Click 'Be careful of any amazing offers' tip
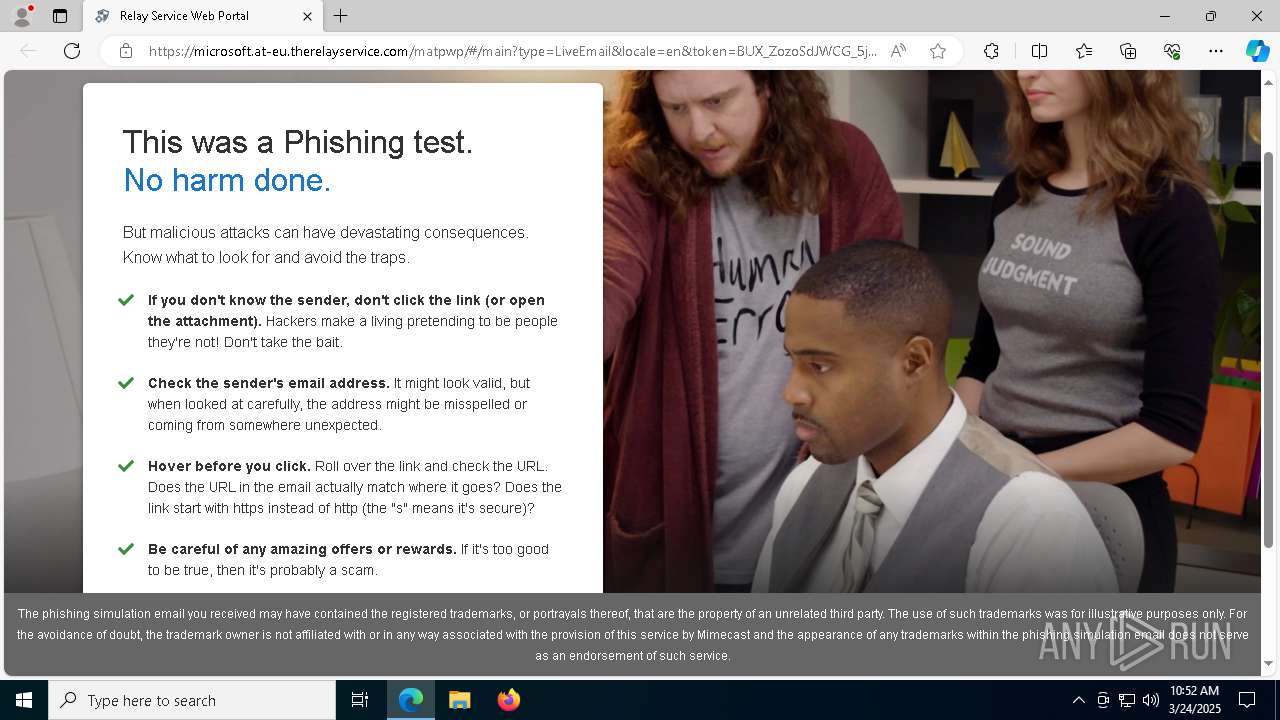 click(302, 549)
